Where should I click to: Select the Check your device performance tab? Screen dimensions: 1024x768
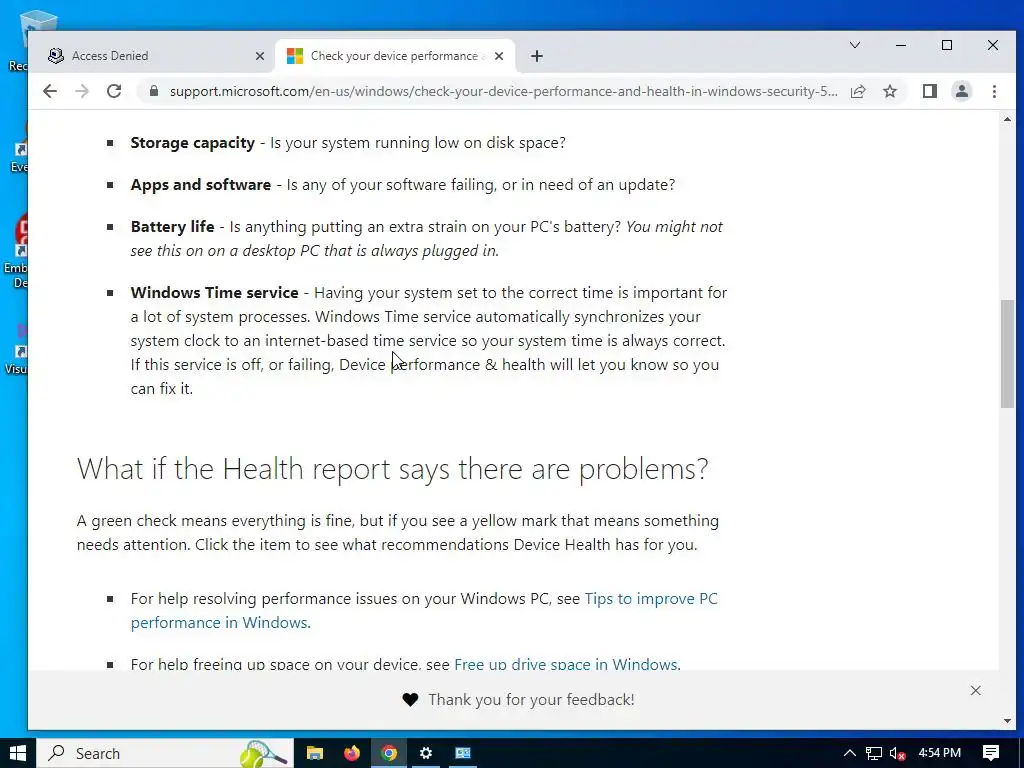point(395,56)
